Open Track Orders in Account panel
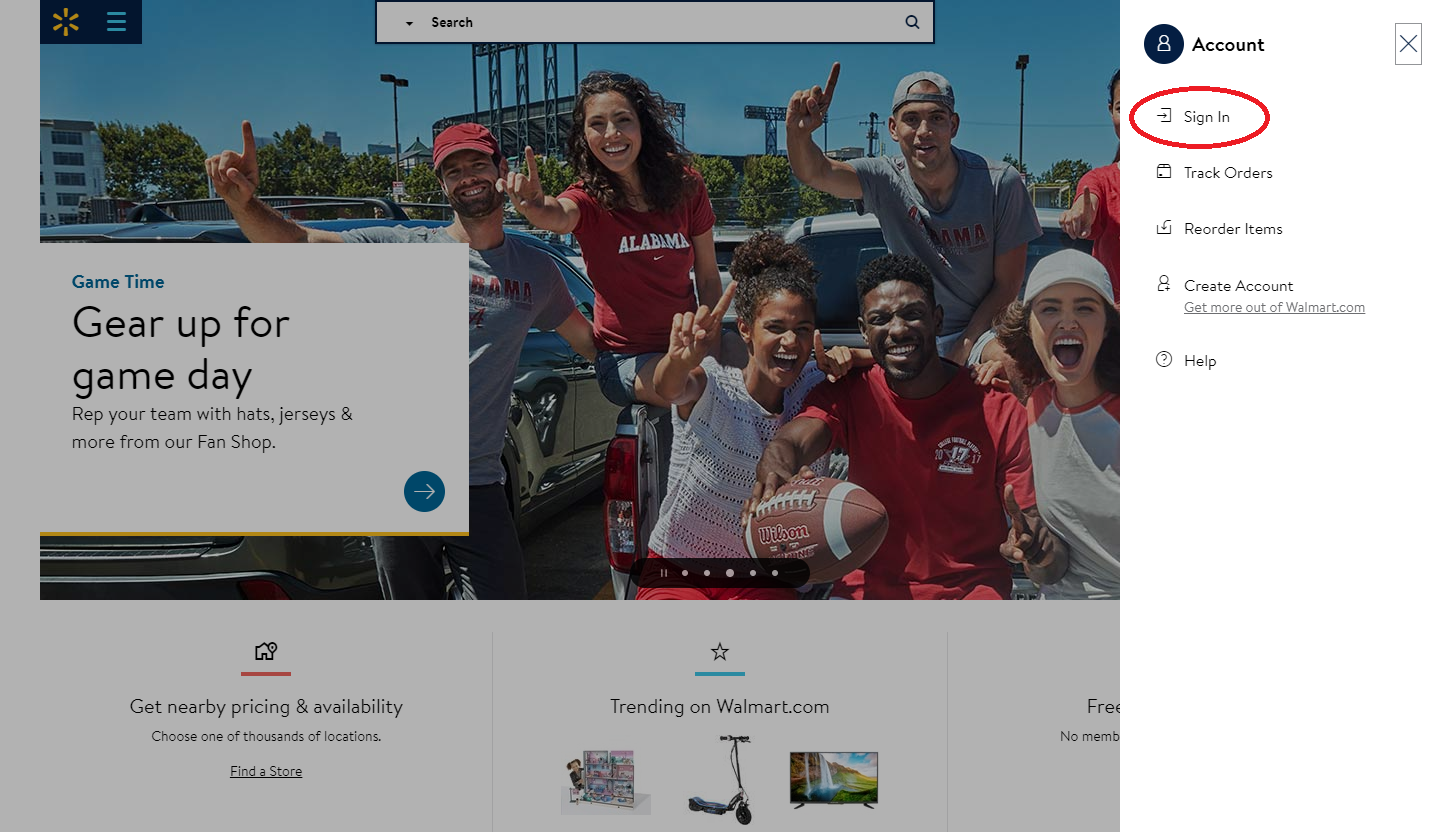This screenshot has height=832, width=1440. (1227, 173)
